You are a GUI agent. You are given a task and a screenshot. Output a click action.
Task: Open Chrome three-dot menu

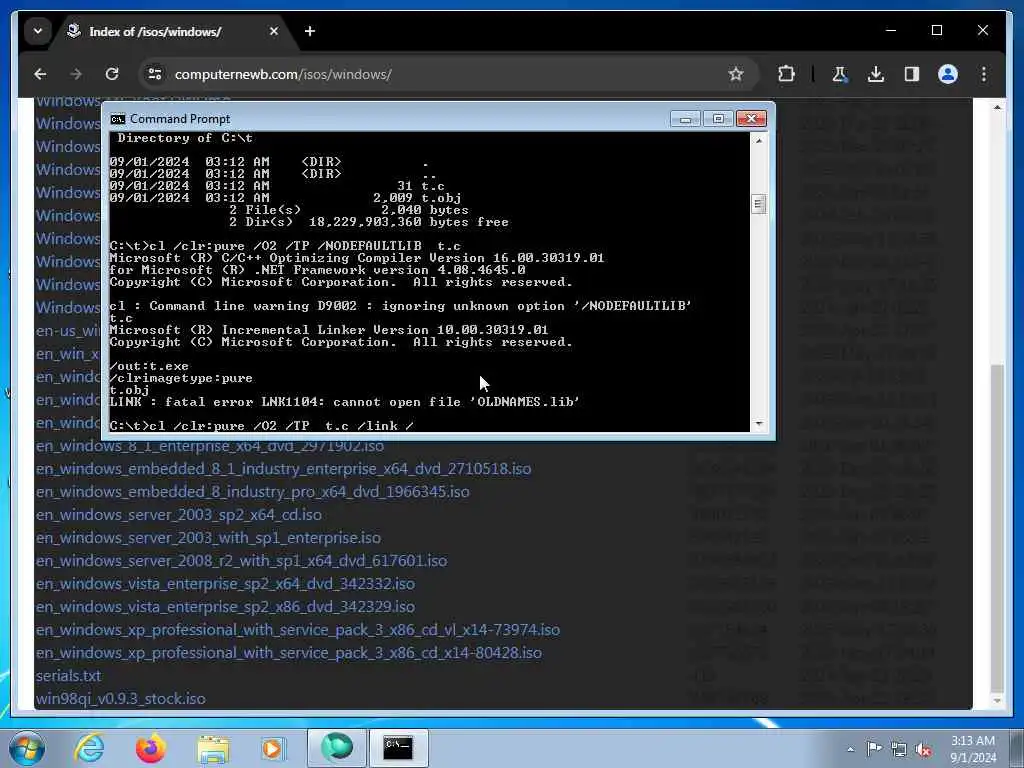[984, 74]
